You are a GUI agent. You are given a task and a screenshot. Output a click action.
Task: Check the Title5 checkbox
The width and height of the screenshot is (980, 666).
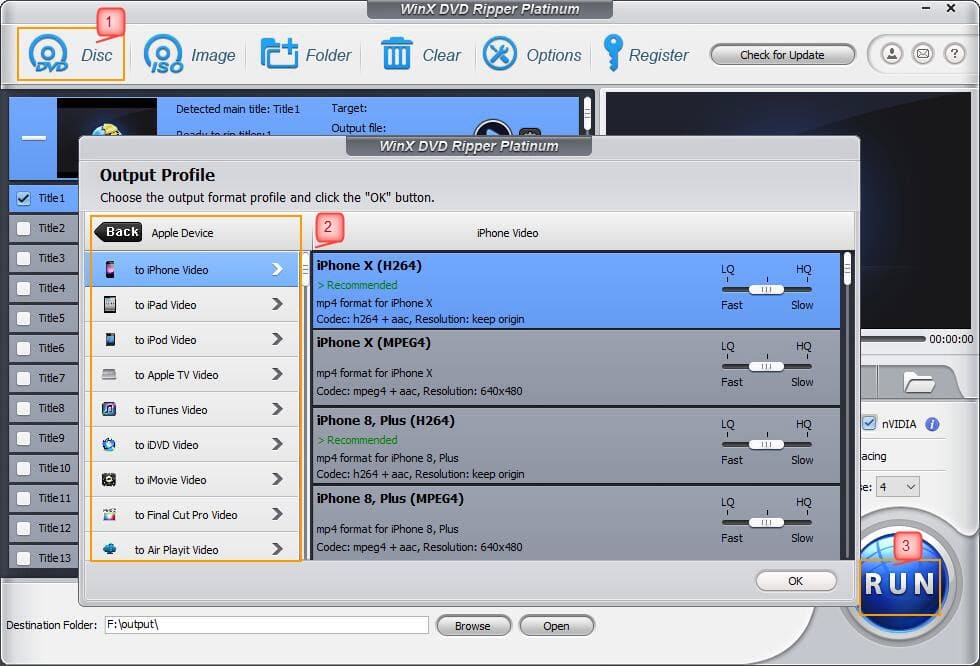(24, 319)
